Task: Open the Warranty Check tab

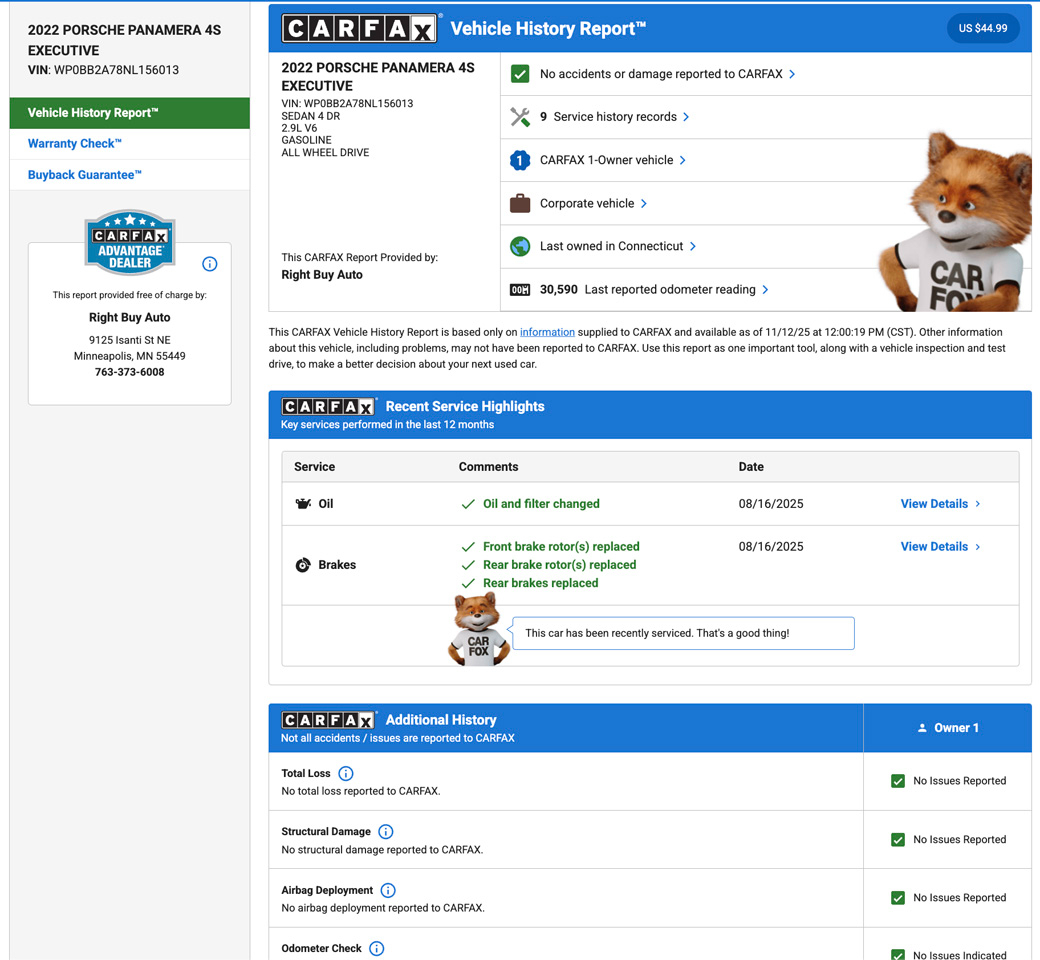Action: (75, 144)
